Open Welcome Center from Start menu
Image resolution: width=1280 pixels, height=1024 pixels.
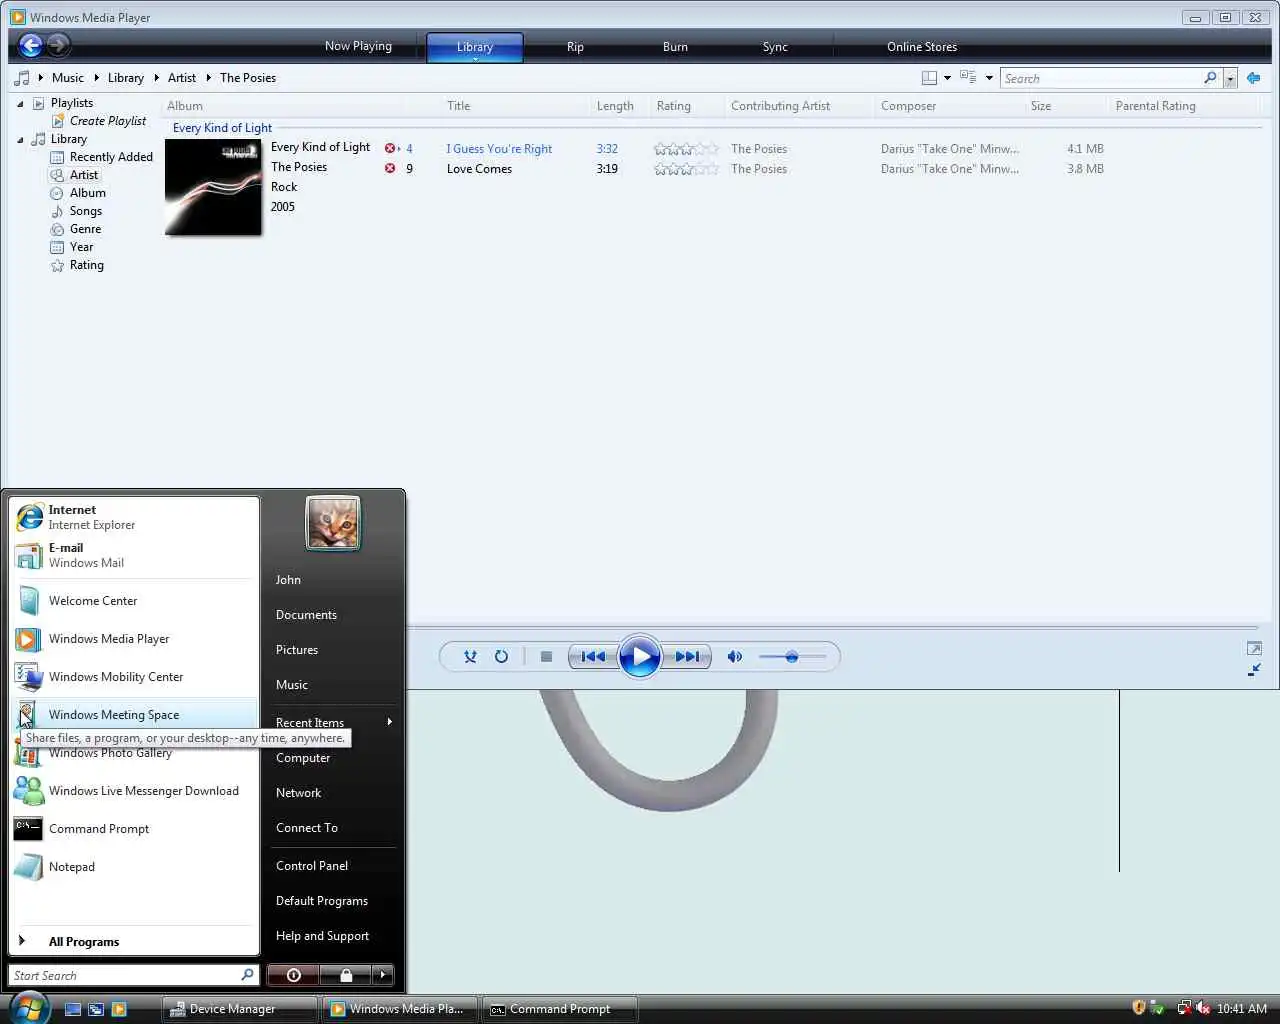pyautogui.click(x=134, y=601)
